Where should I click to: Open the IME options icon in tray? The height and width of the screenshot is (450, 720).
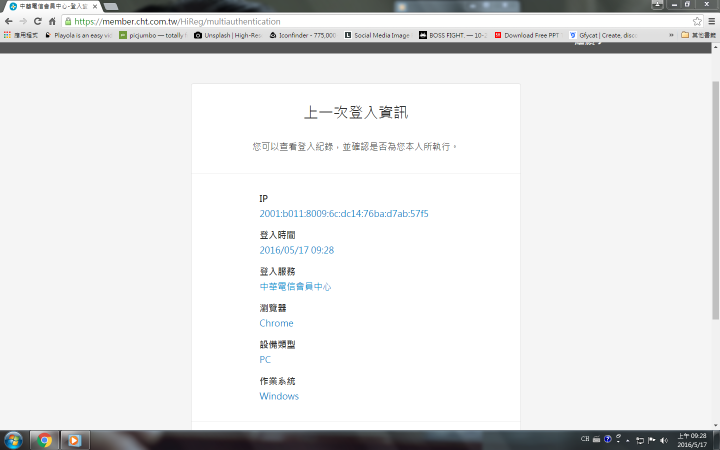click(618, 439)
